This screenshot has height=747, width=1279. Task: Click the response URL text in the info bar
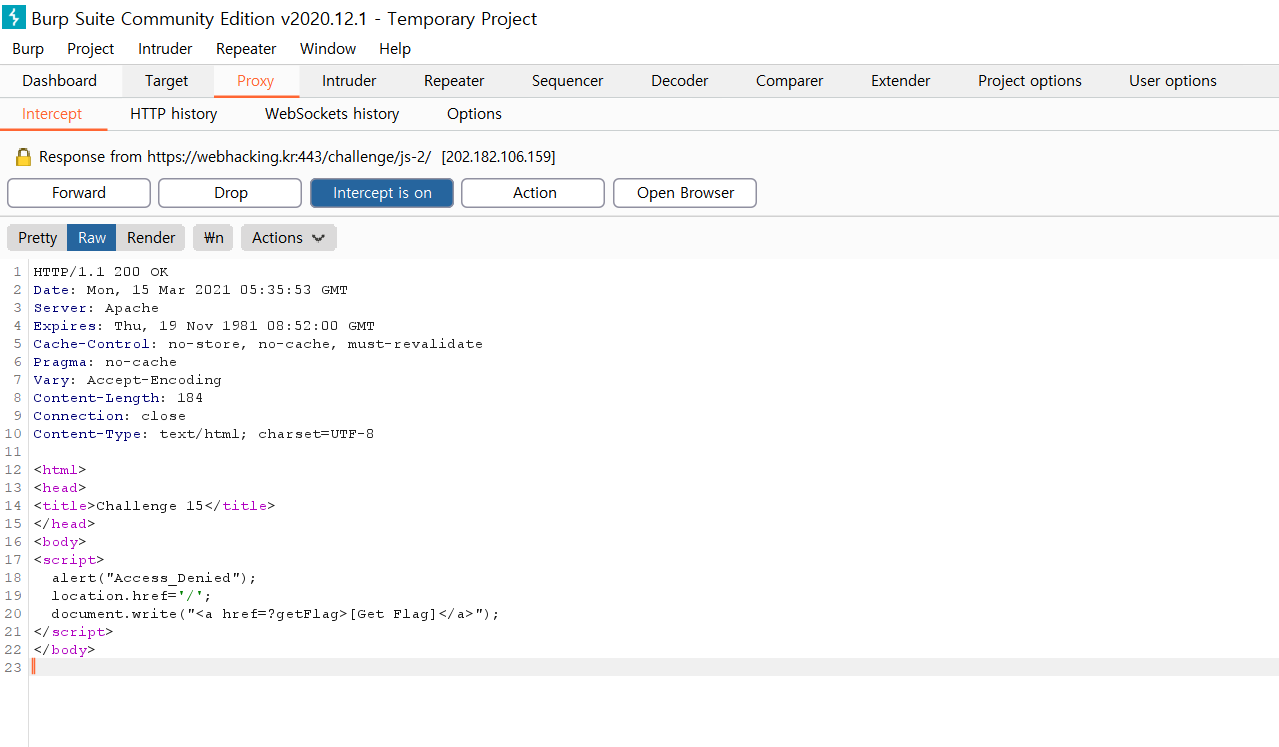(289, 157)
